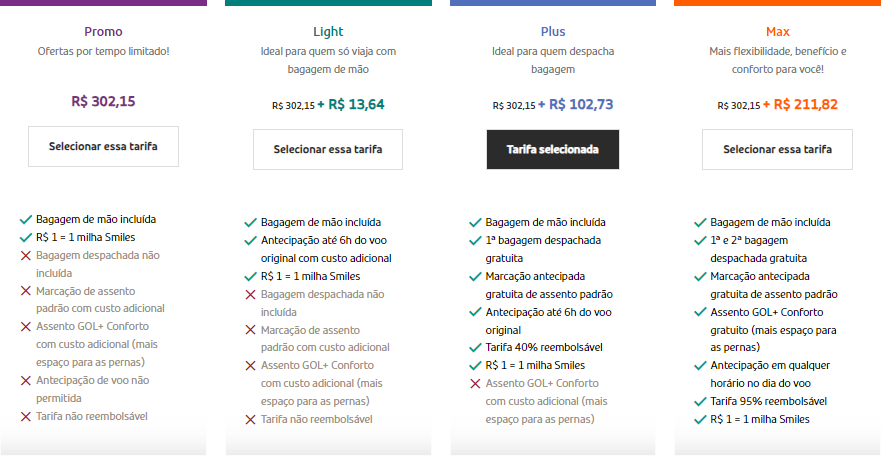Click the Promo price R$ 302,15
This screenshot has height=456, width=881.
[x=103, y=102]
